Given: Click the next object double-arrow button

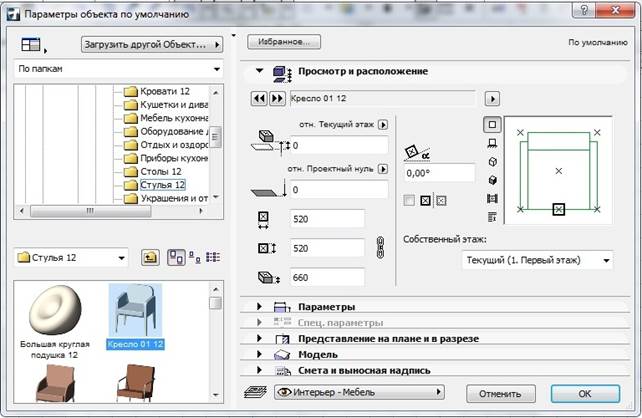Looking at the screenshot, I should point(278,99).
